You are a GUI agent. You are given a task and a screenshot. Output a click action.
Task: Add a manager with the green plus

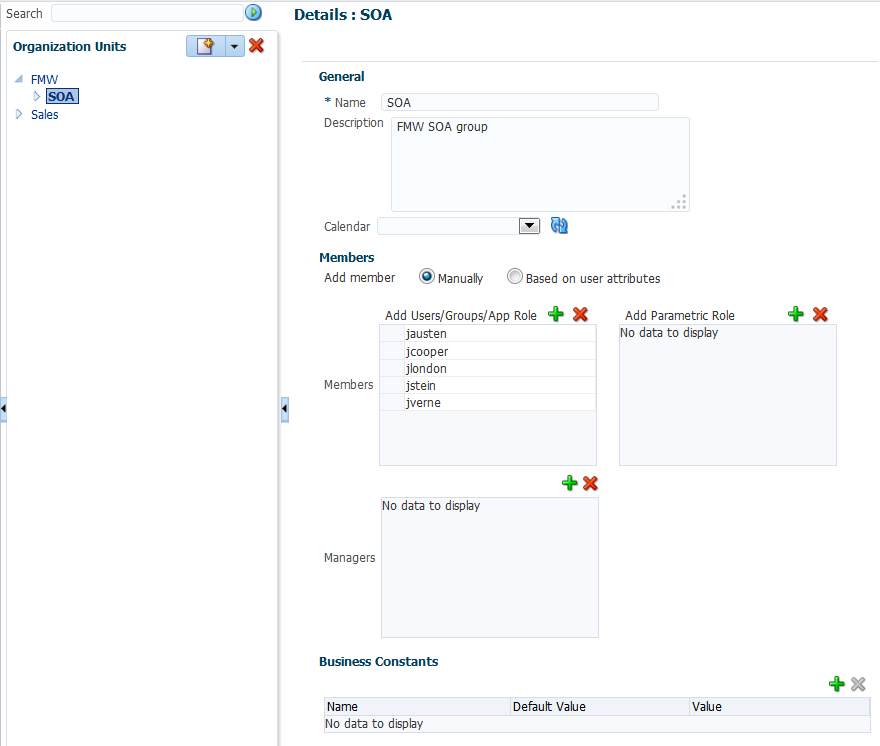click(570, 483)
